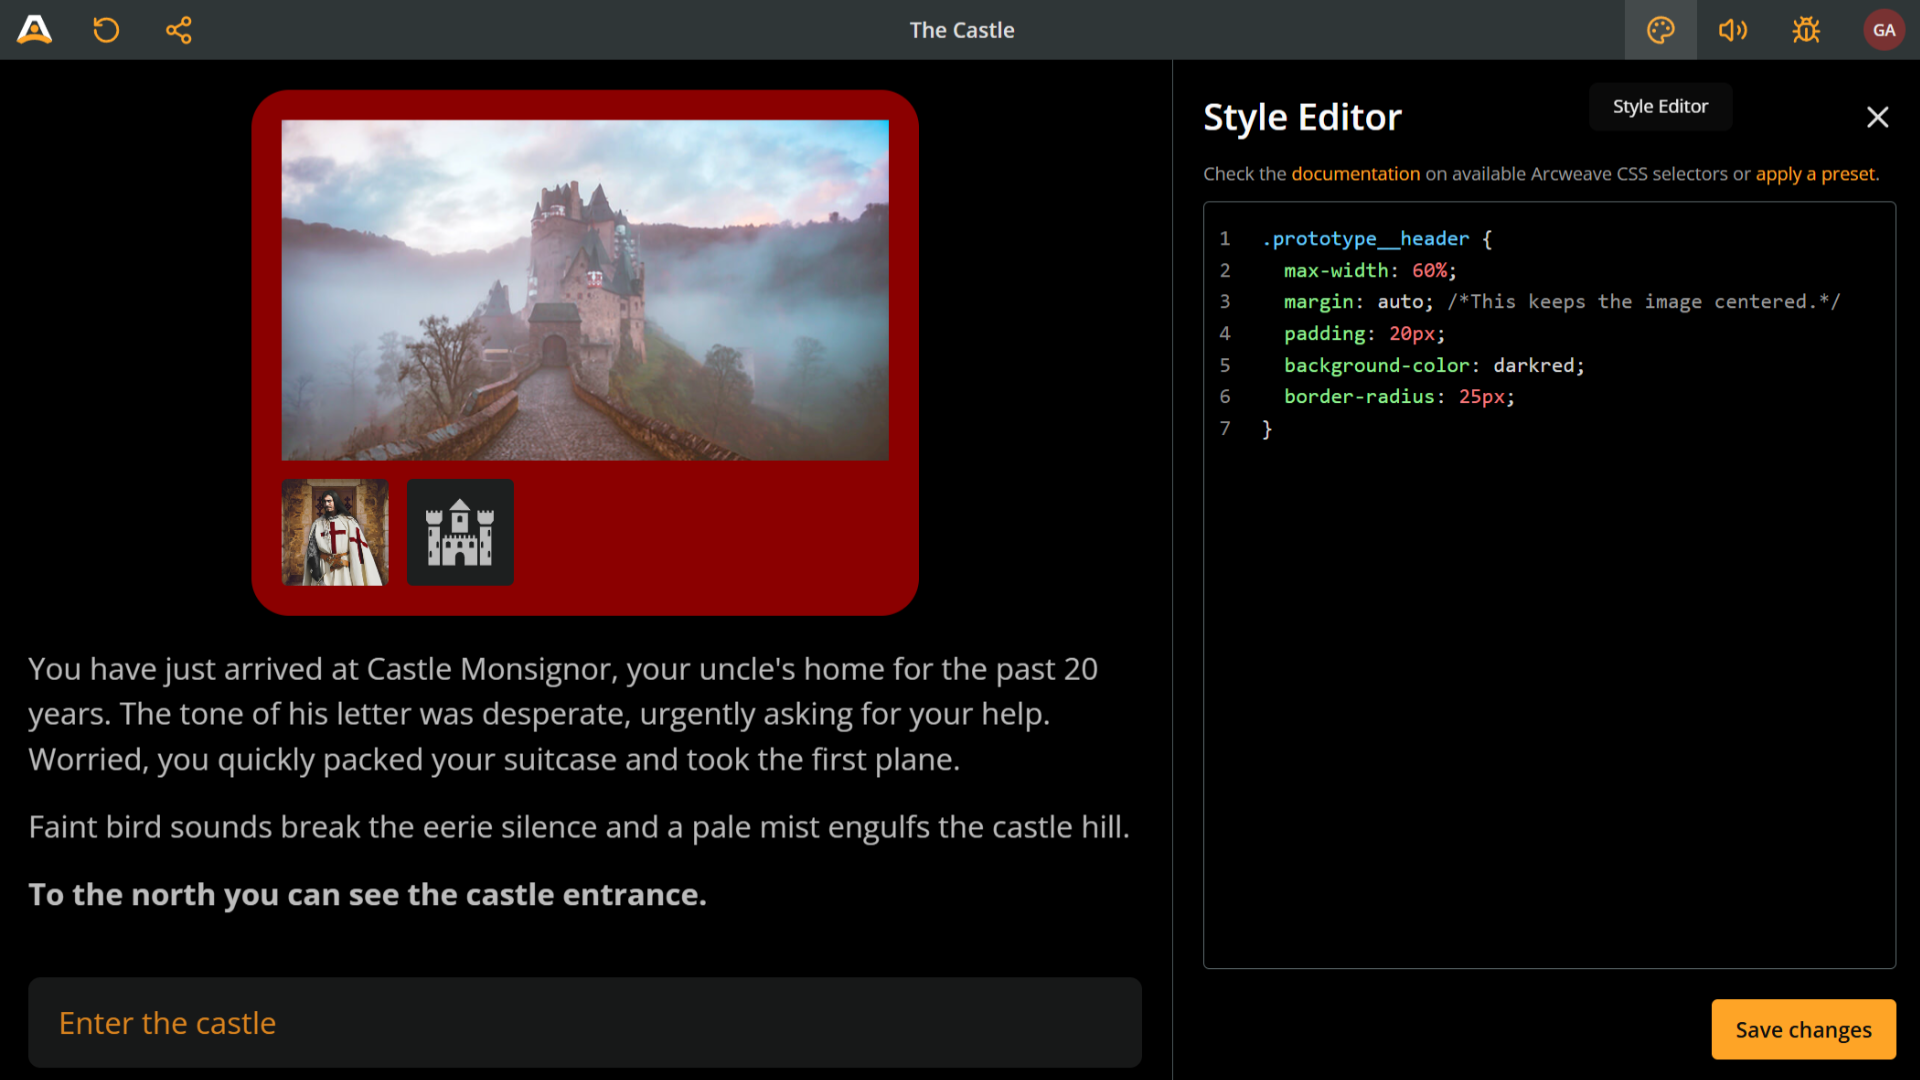
Task: Click the darkred background-color value
Action: (x=1532, y=365)
